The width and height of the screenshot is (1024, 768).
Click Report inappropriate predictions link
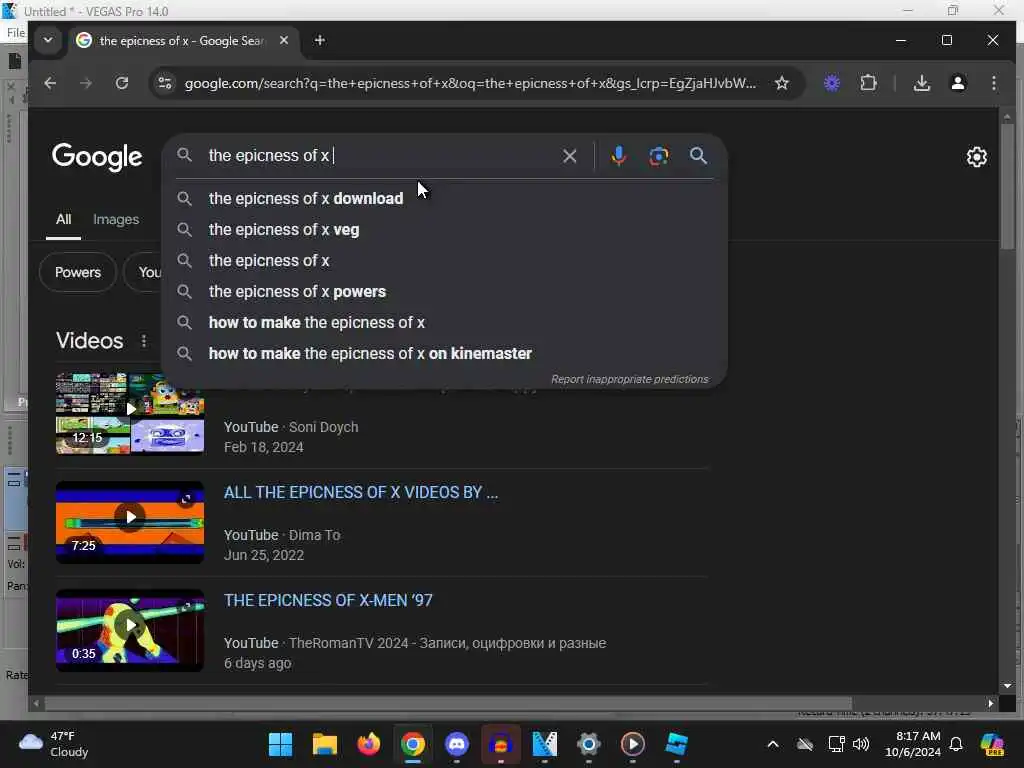coord(629,379)
